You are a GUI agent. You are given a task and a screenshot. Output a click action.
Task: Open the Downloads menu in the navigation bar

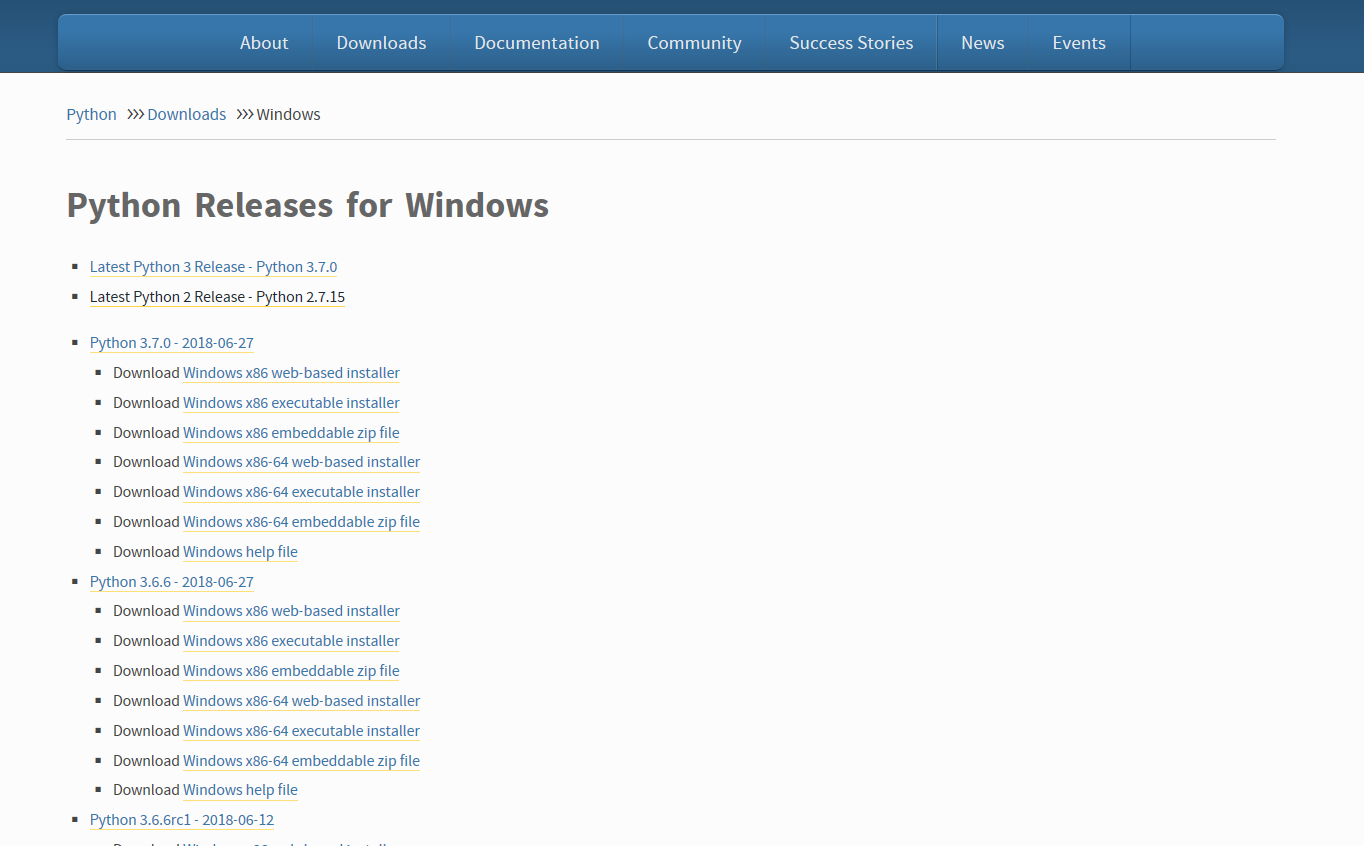381,43
